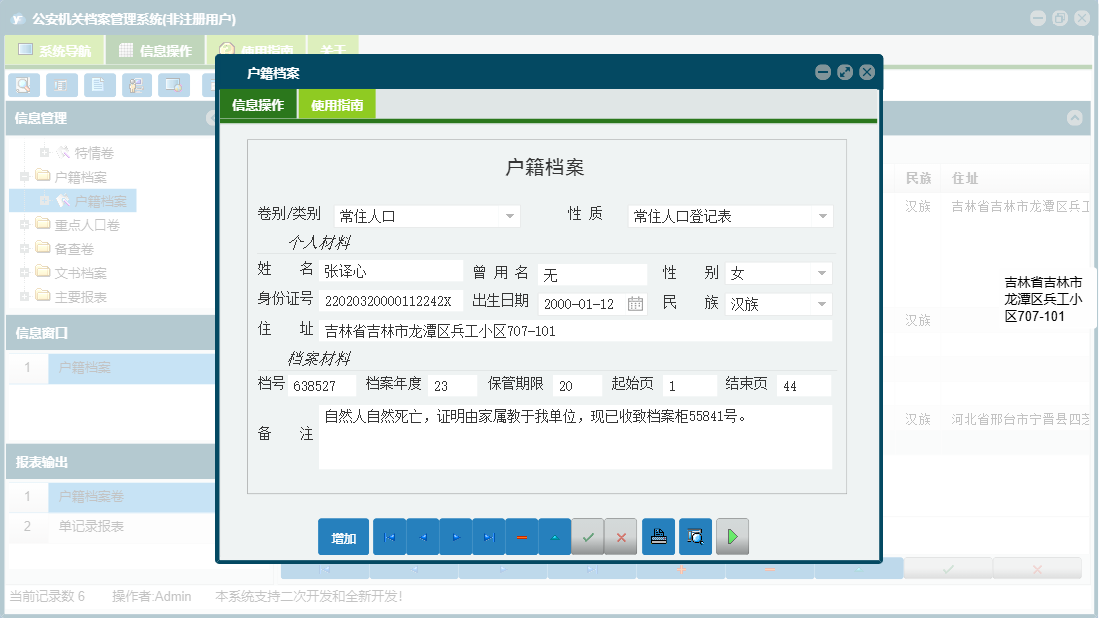The width and height of the screenshot is (1099, 618).
Task: Select the magnifier search icon in the sidebar toolbar
Action: click(22, 85)
